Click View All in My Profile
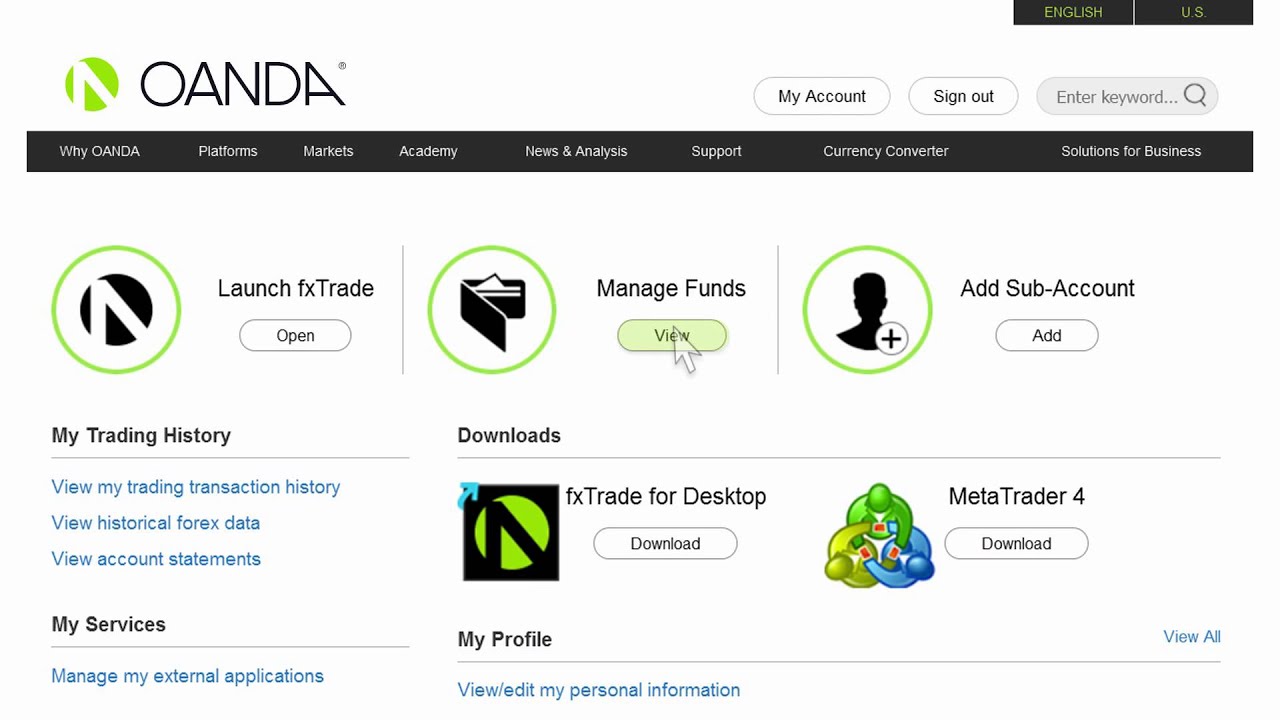 [x=1192, y=637]
